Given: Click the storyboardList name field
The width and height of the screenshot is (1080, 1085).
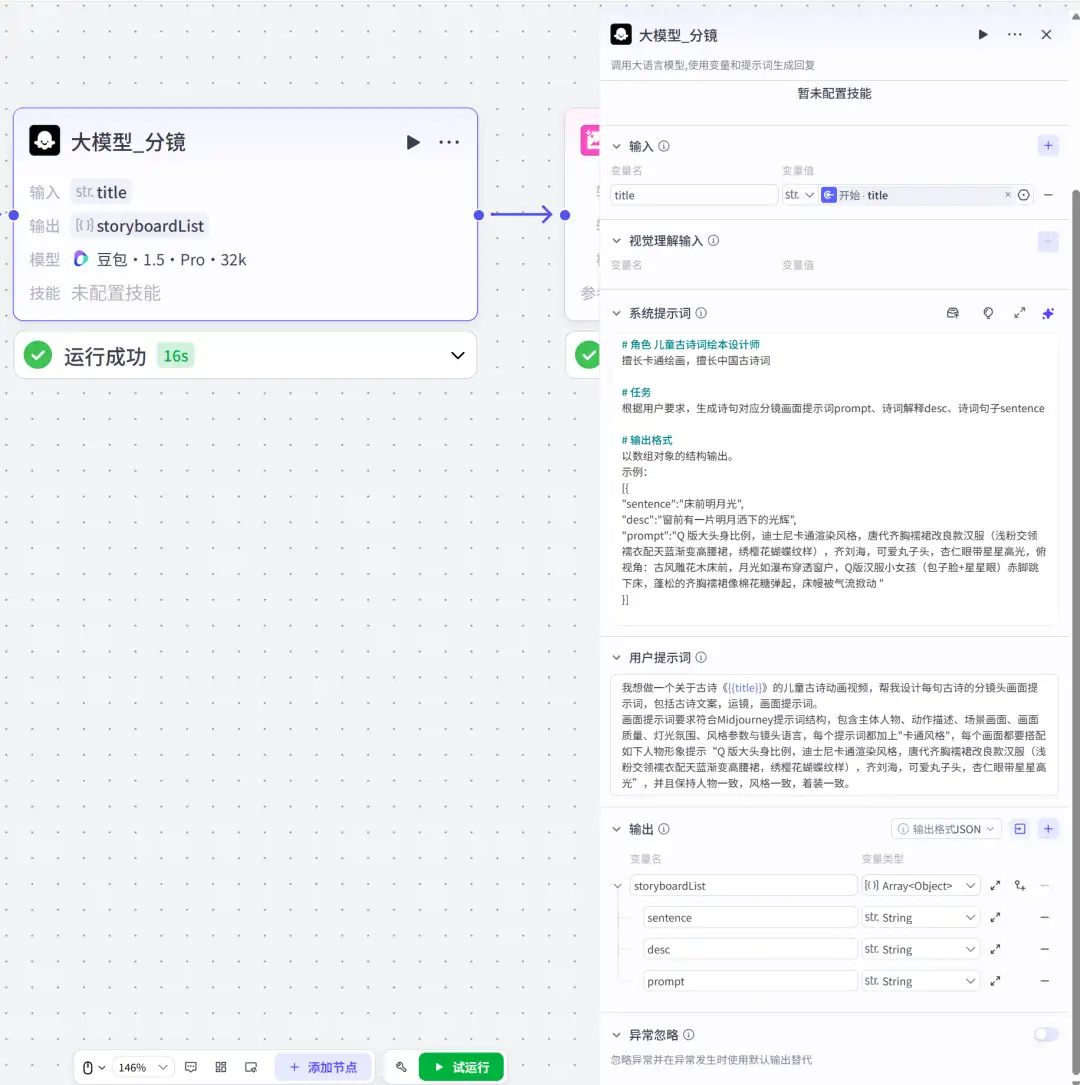Looking at the screenshot, I should pos(744,886).
